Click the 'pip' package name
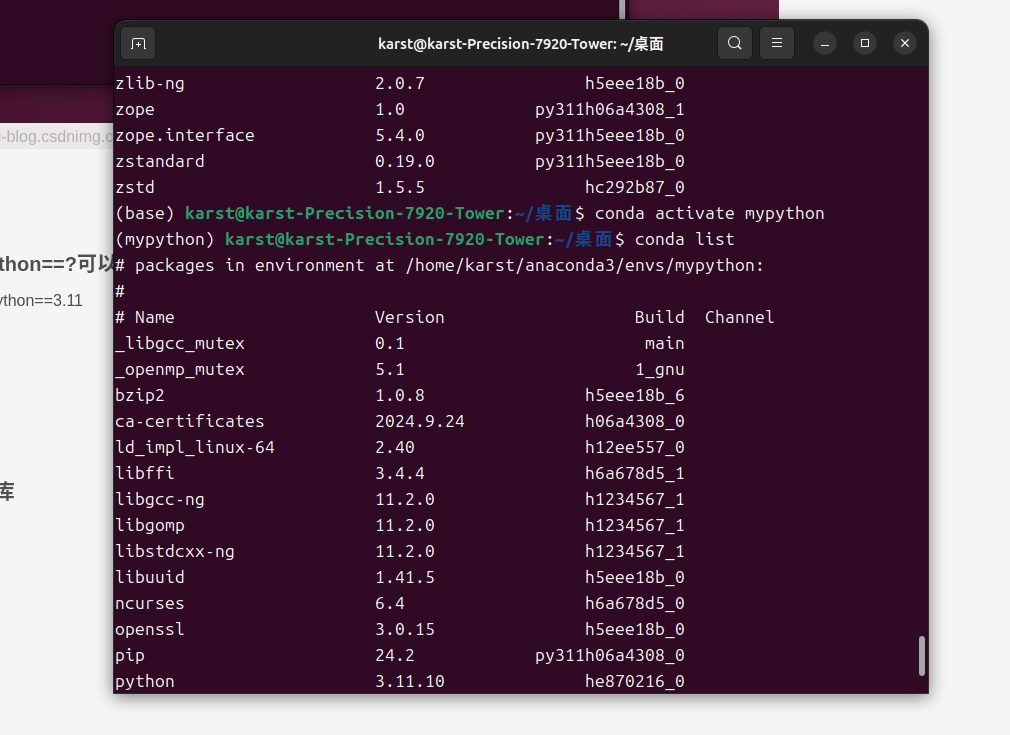This screenshot has width=1010, height=735. click(x=129, y=656)
